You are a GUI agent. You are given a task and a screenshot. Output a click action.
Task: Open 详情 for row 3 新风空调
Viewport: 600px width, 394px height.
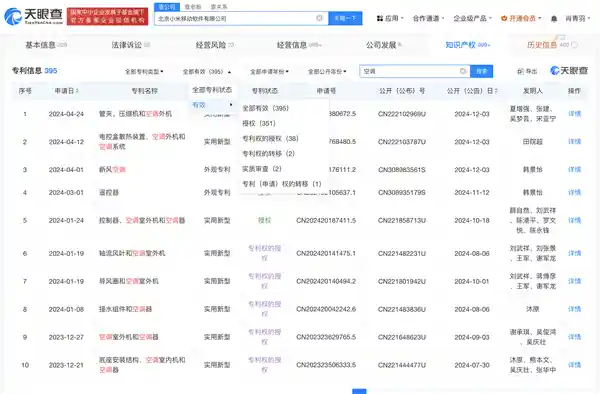tap(574, 169)
